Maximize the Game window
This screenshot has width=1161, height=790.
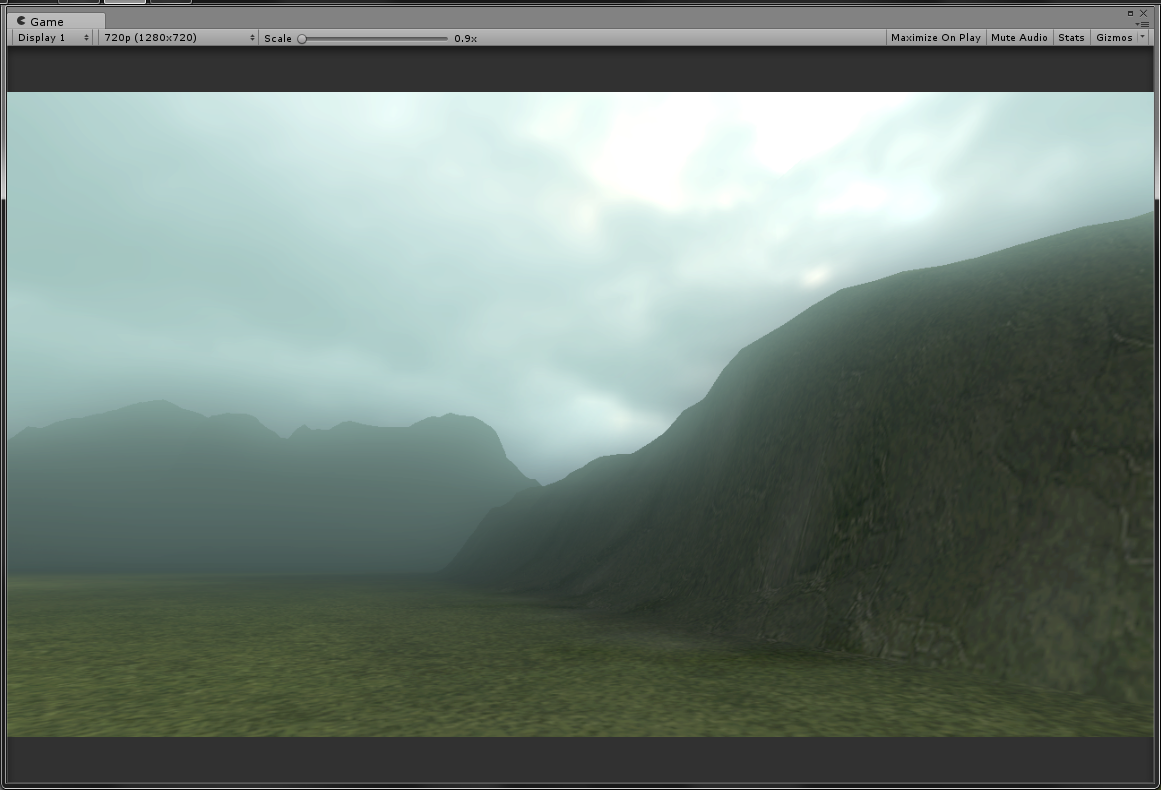coord(1131,13)
